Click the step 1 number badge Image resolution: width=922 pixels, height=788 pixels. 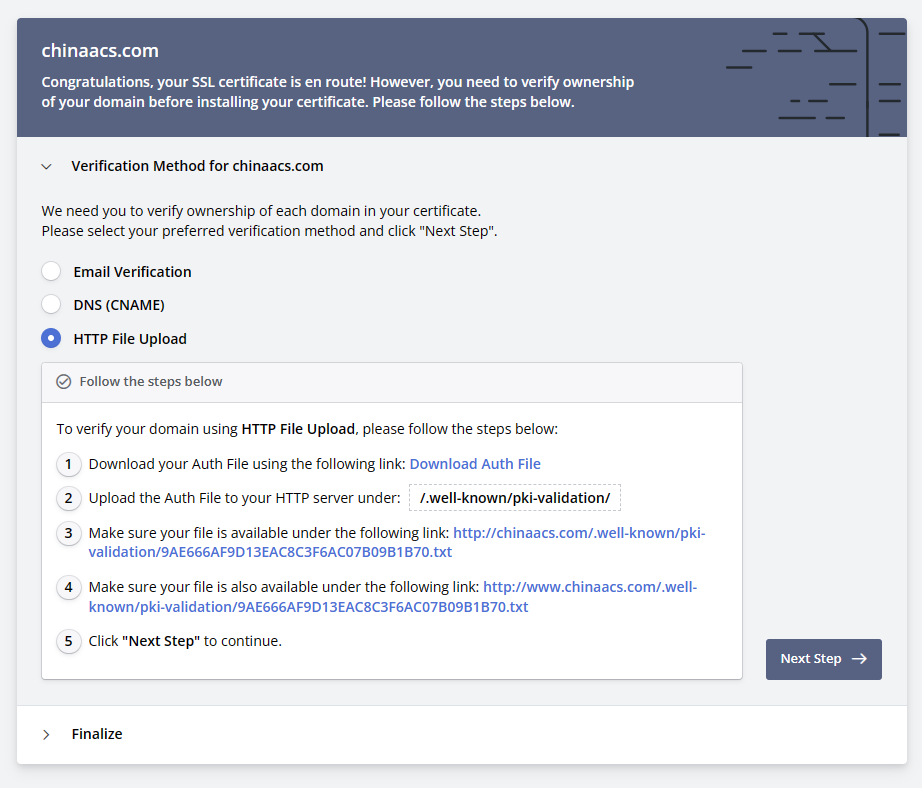[69, 465]
